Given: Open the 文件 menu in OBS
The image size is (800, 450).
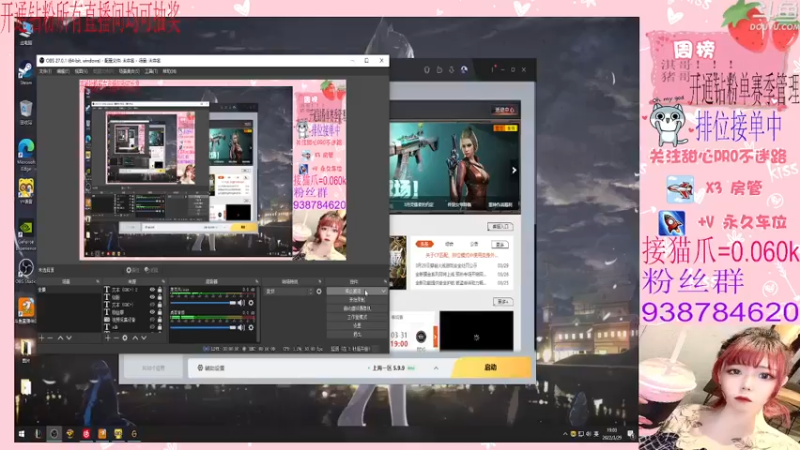Looking at the screenshot, I should 45,71.
